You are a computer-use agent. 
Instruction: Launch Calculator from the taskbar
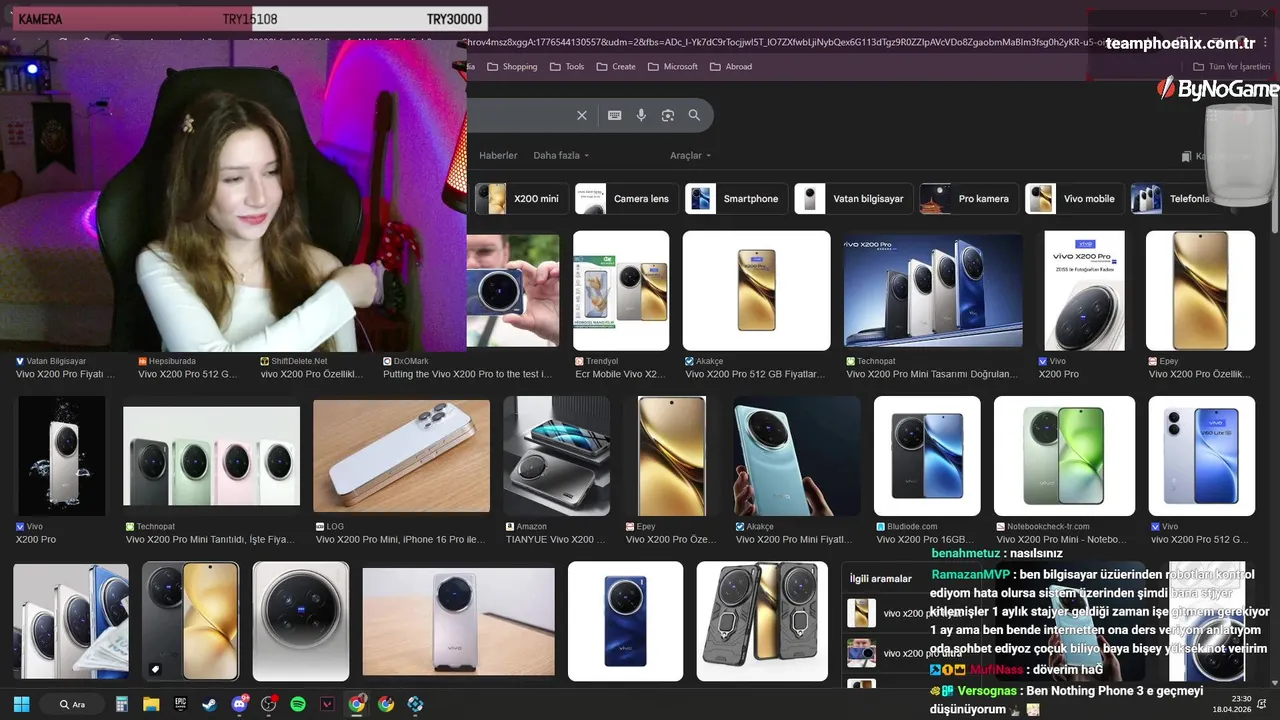[x=122, y=704]
